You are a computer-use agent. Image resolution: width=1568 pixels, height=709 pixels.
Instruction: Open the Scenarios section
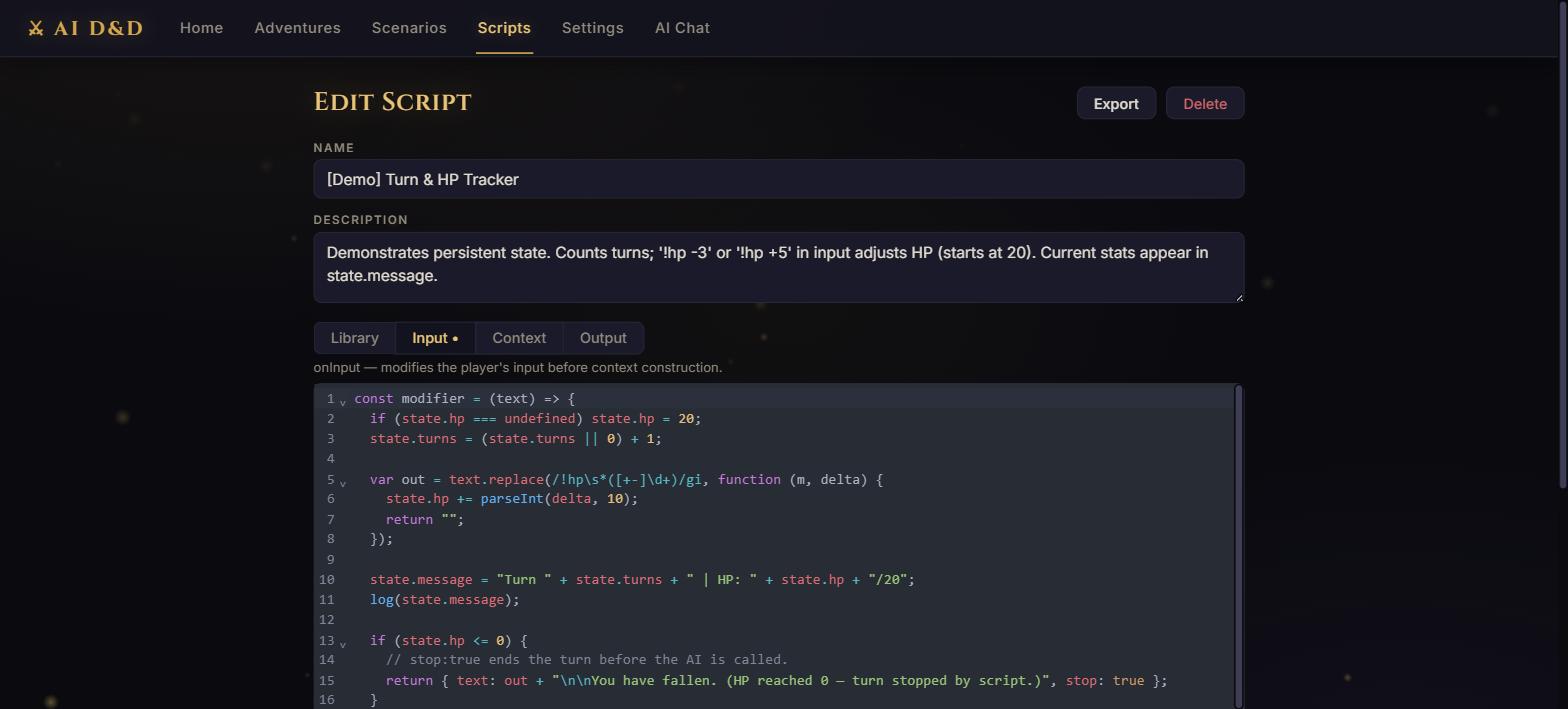[x=409, y=28]
